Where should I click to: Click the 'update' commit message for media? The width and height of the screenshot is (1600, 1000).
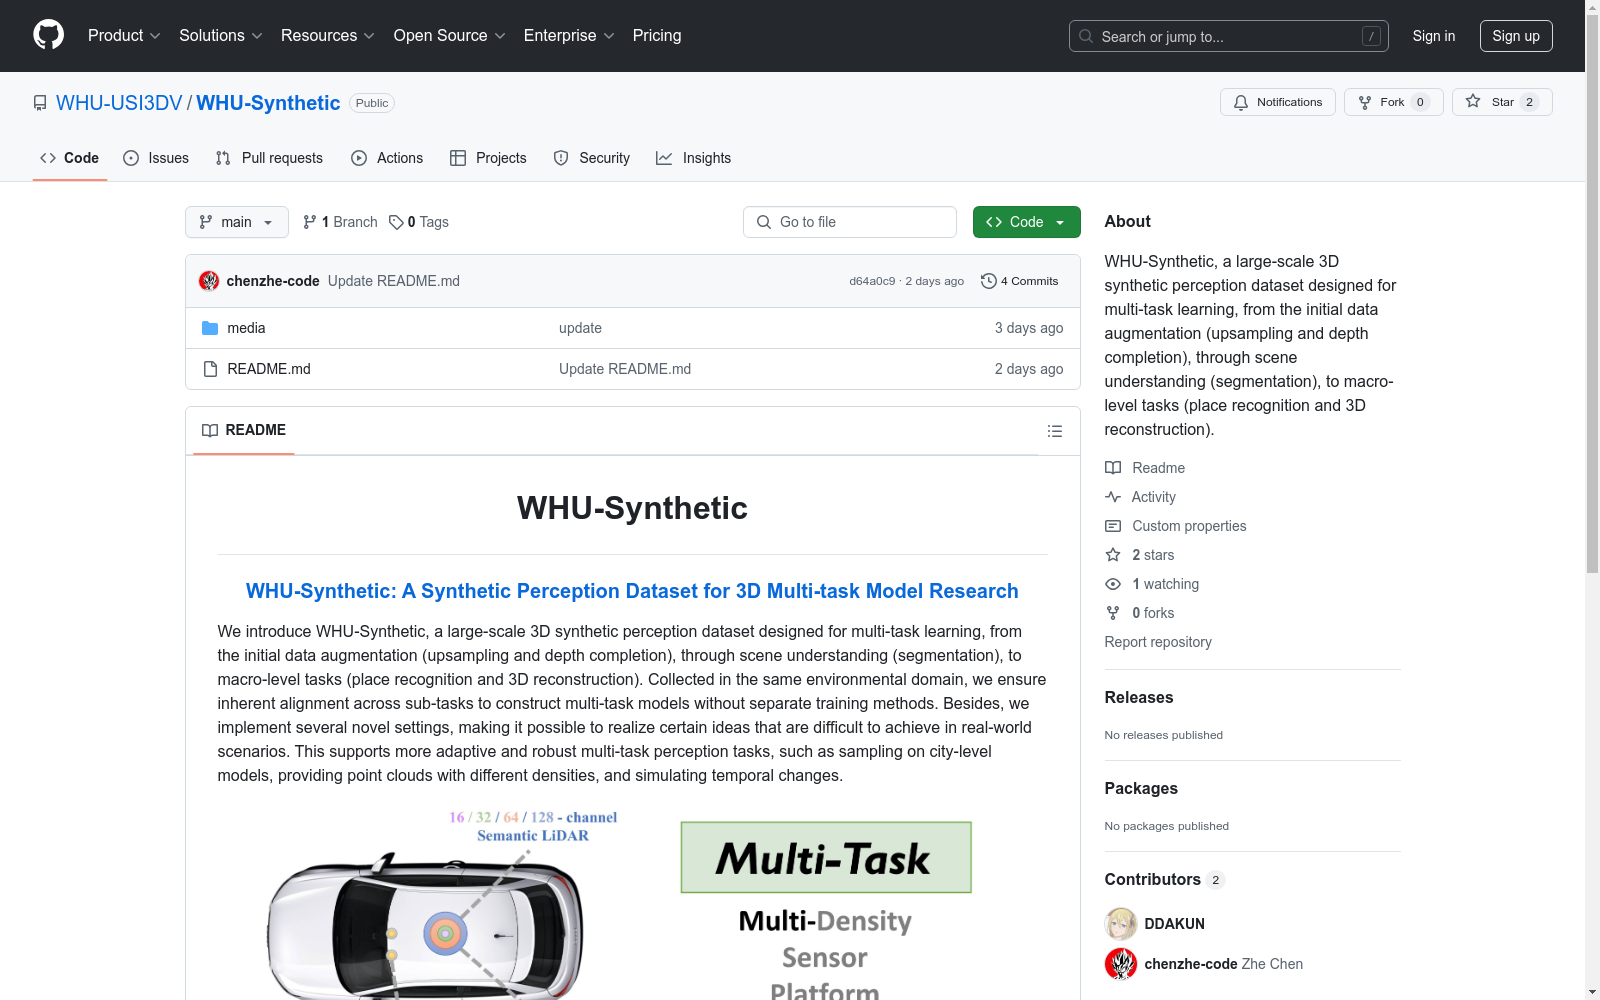click(x=580, y=328)
